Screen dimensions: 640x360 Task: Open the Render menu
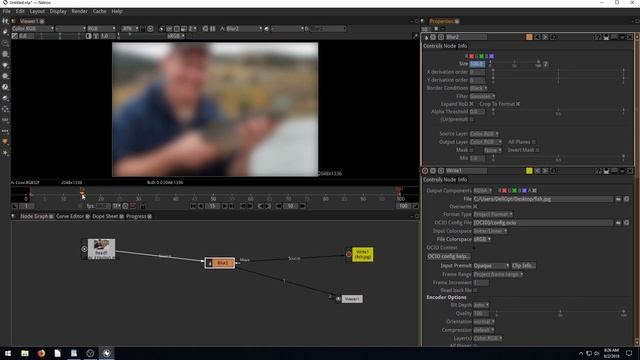point(80,11)
